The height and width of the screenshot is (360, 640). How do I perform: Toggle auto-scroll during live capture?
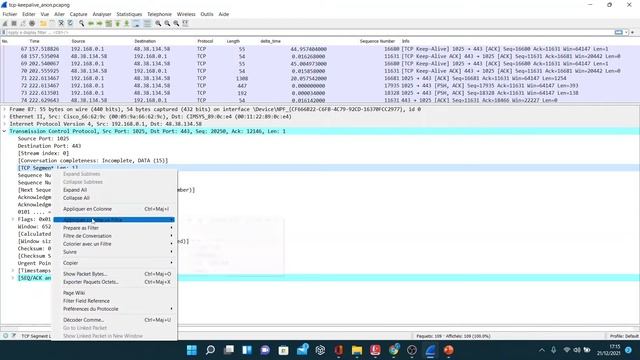point(136,24)
